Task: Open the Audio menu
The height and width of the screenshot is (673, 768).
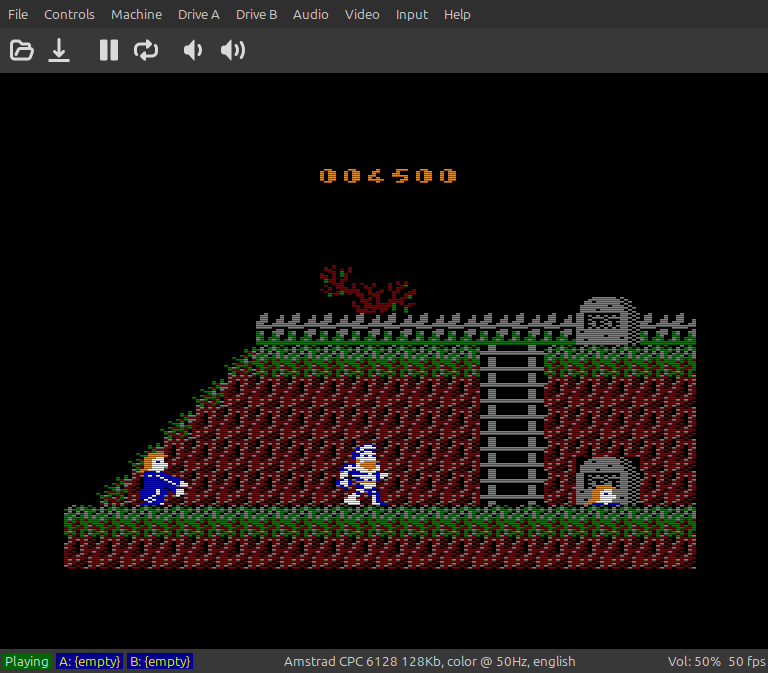Action: (311, 15)
